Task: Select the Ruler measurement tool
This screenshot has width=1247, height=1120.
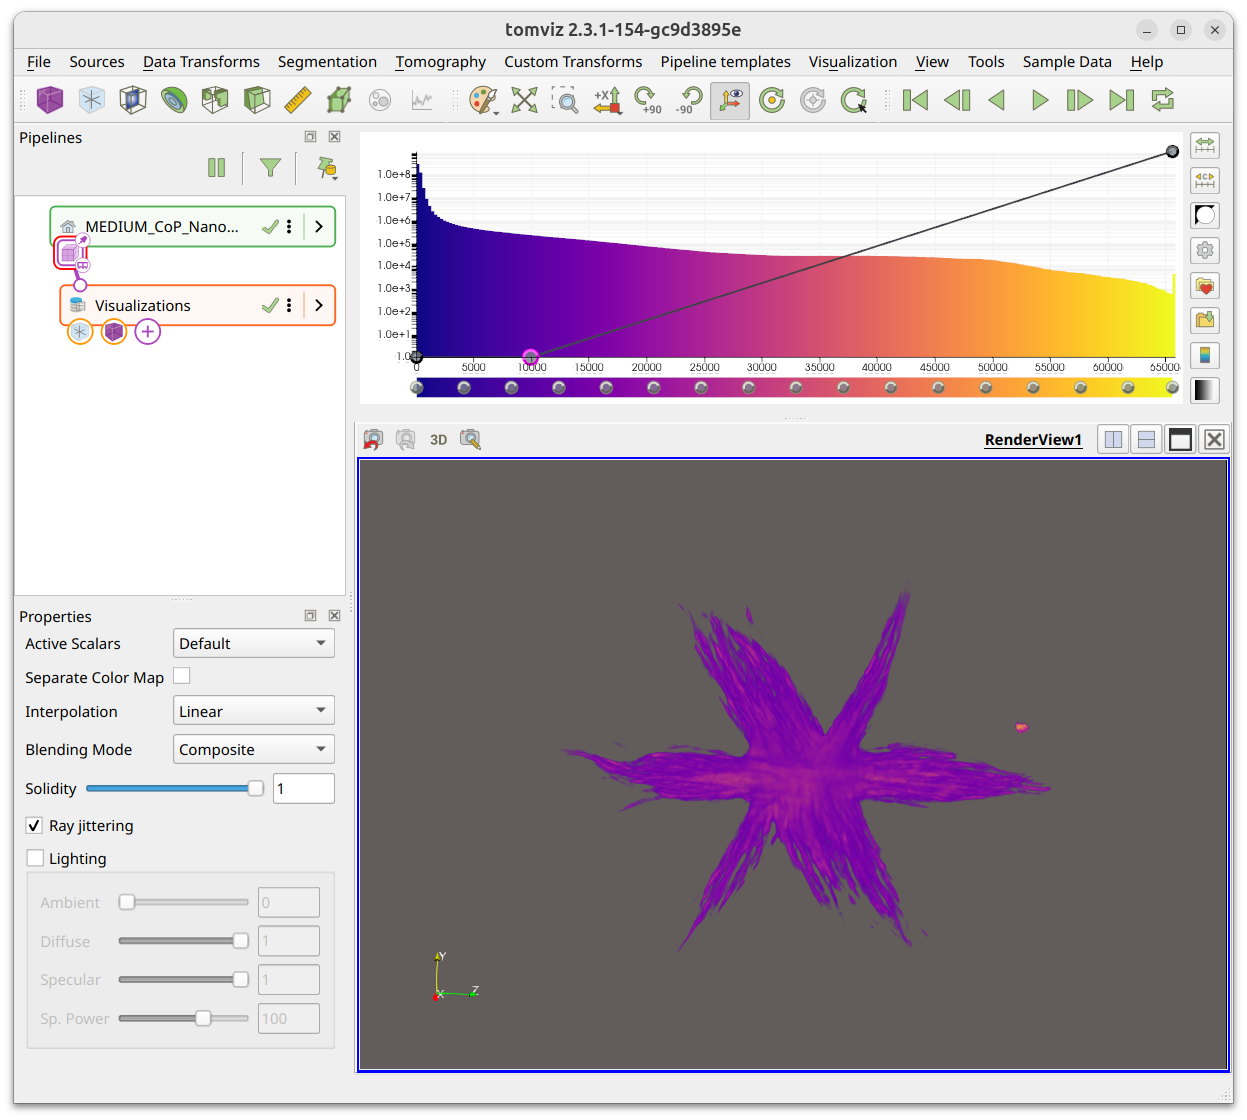Action: point(298,100)
